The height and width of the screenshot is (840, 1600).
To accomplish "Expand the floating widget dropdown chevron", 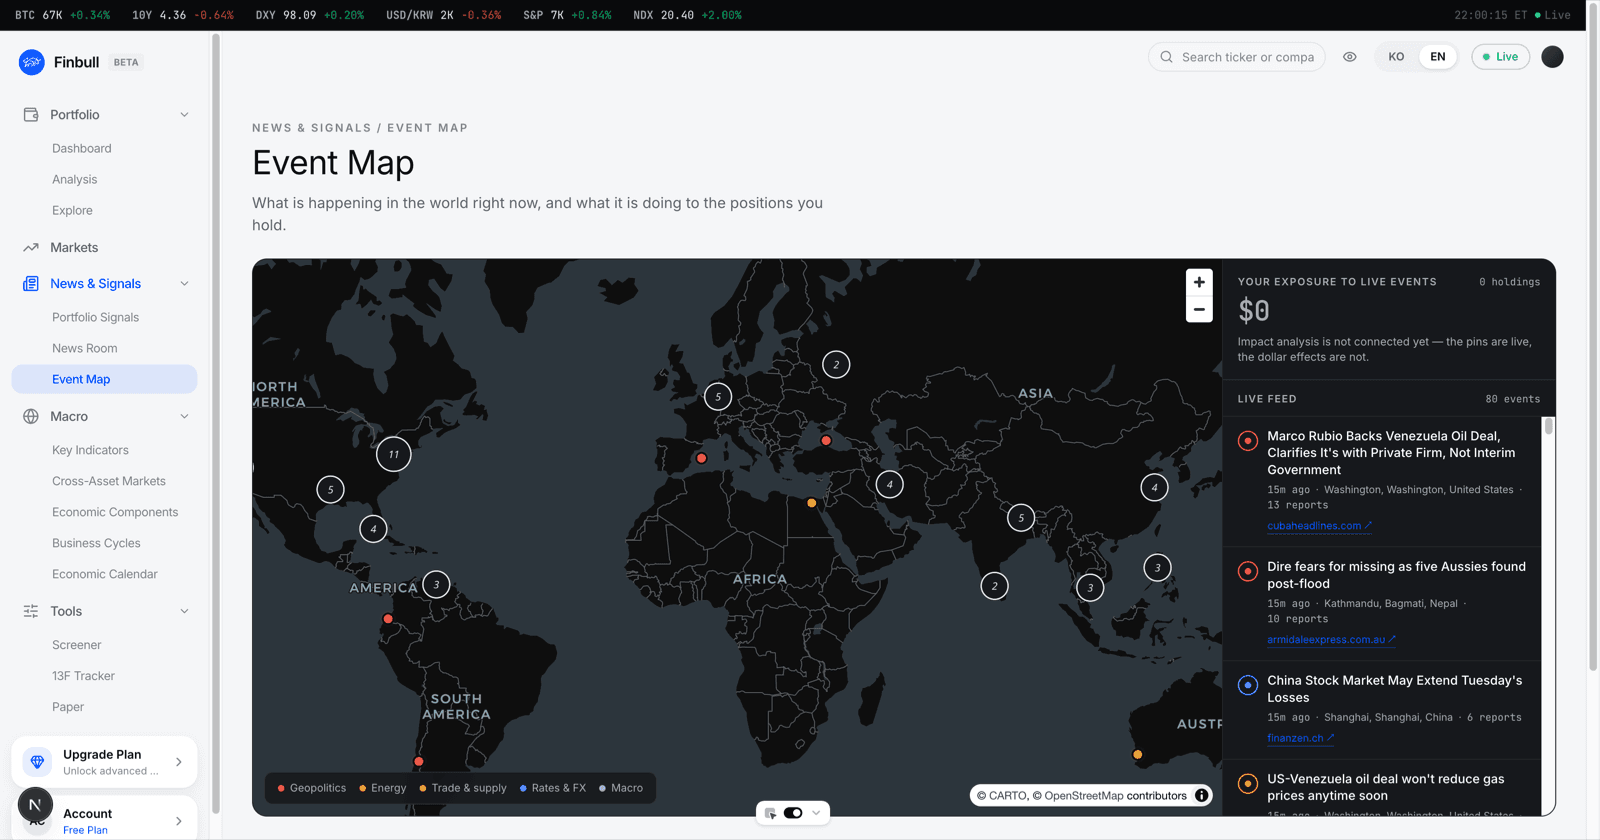I will [816, 813].
